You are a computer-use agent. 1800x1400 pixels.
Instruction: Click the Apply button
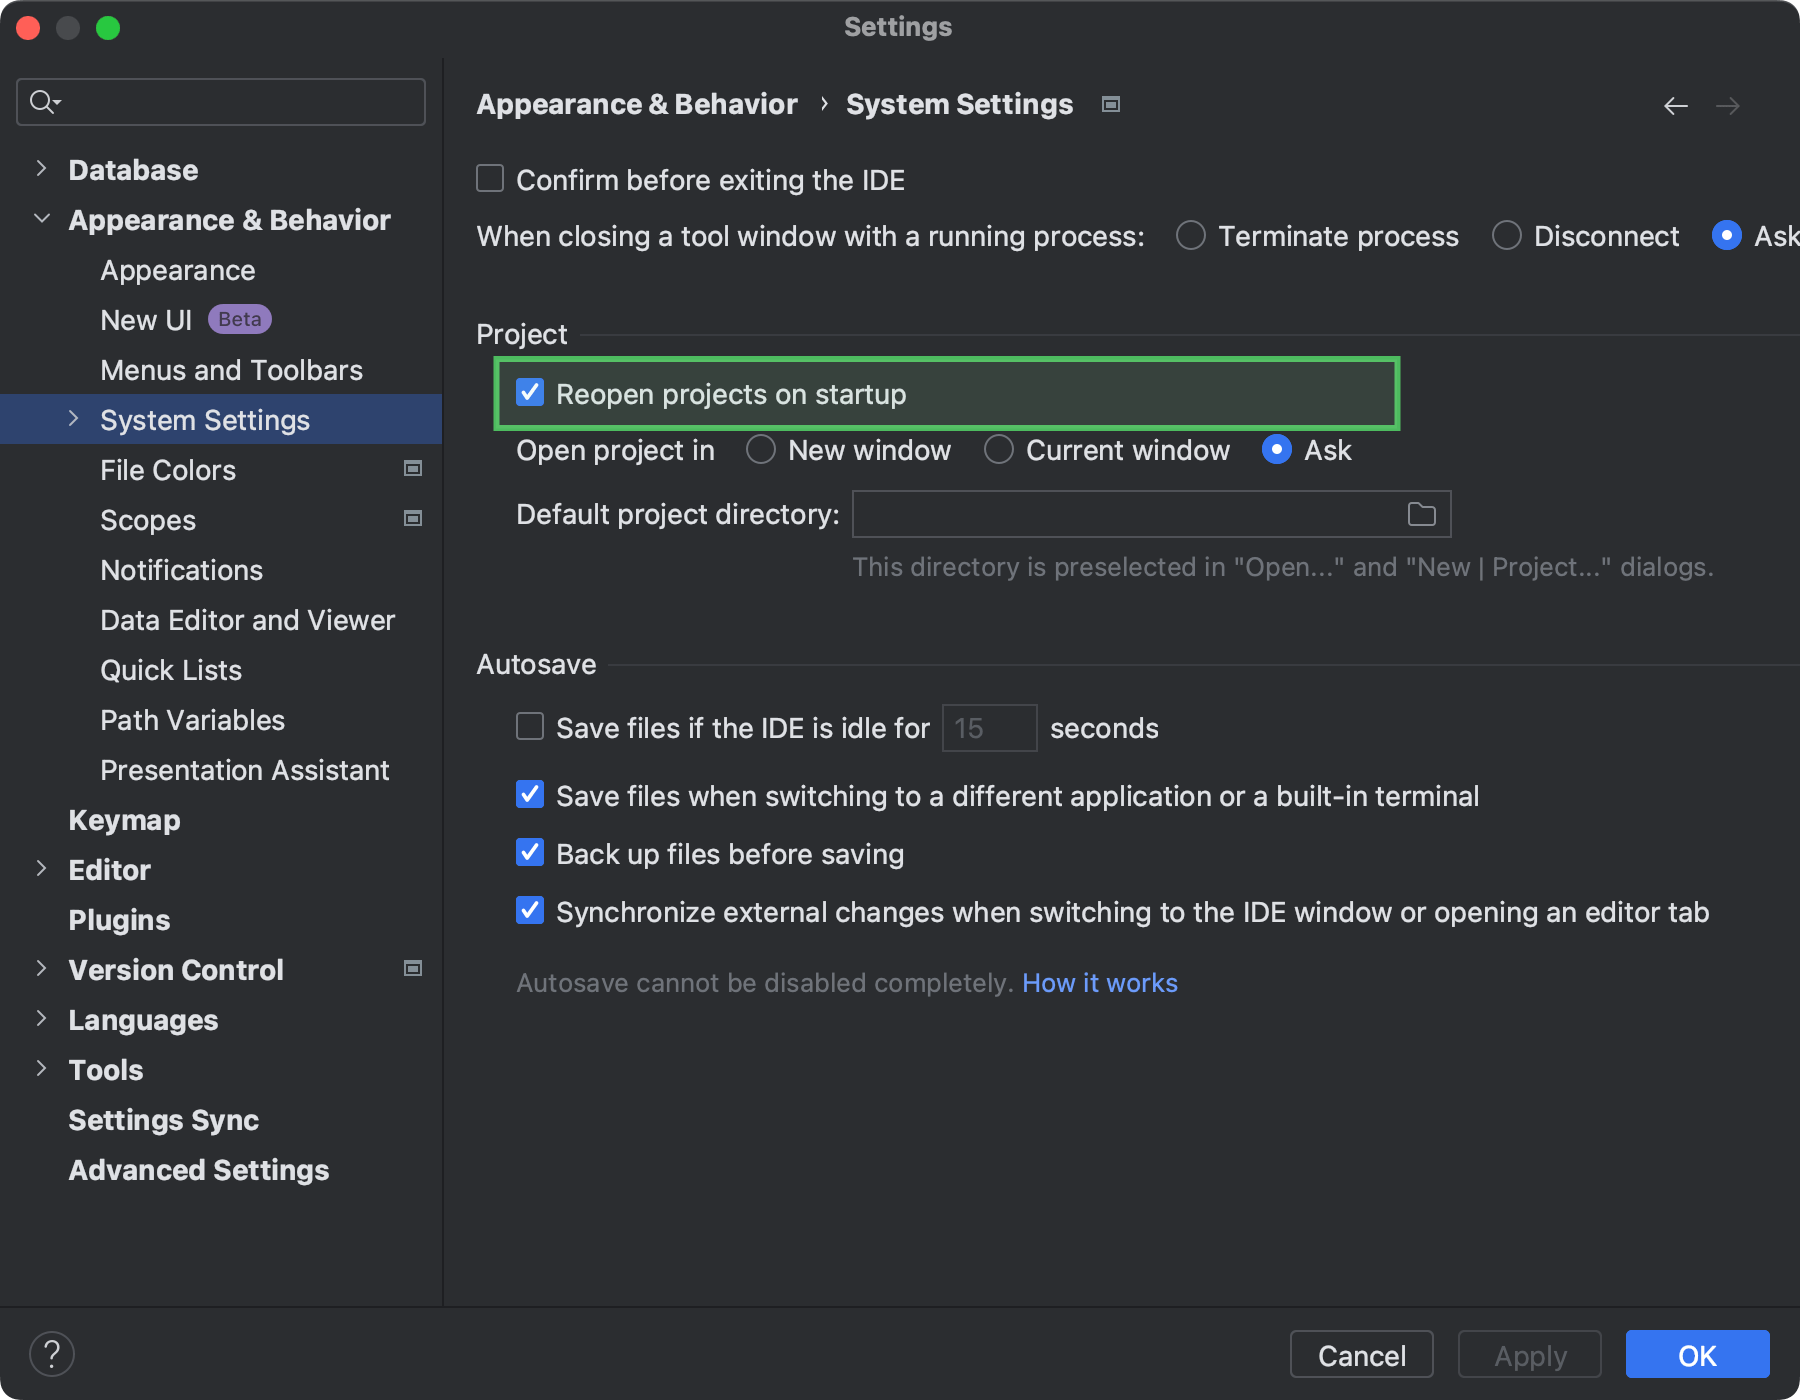coord(1529,1355)
